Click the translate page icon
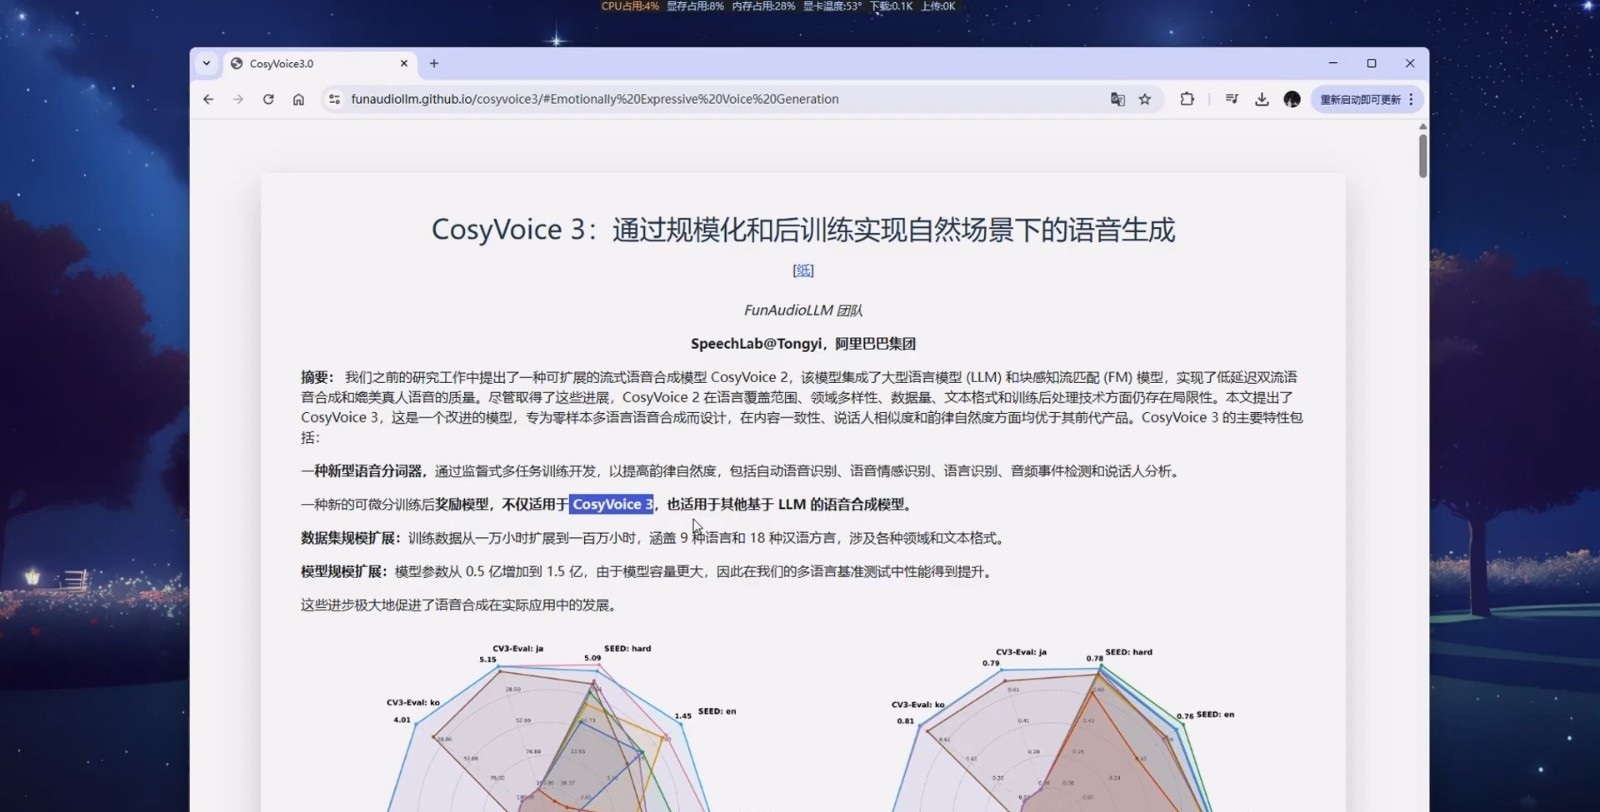The image size is (1600, 812). [x=1117, y=99]
